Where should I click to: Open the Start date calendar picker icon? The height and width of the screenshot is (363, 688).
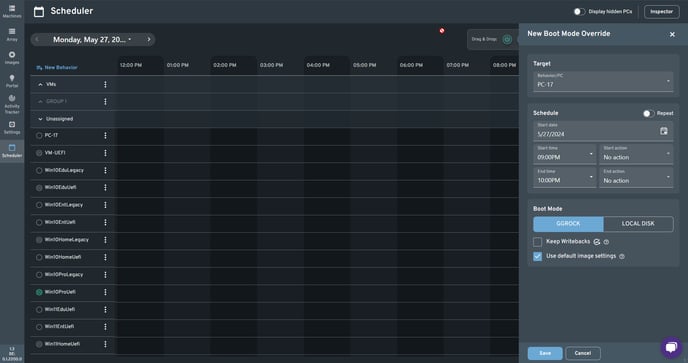pos(664,131)
